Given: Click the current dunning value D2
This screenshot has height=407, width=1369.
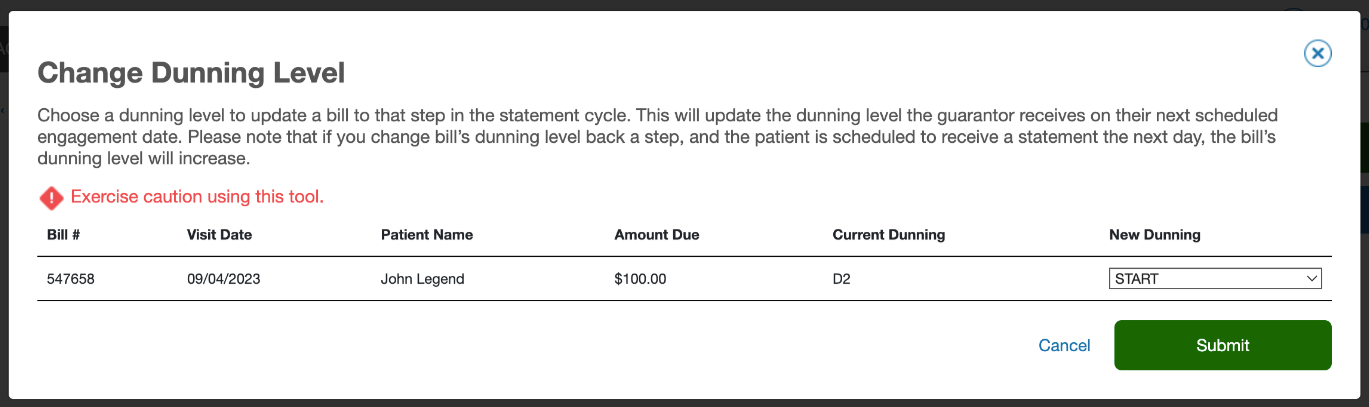Looking at the screenshot, I should coord(841,279).
